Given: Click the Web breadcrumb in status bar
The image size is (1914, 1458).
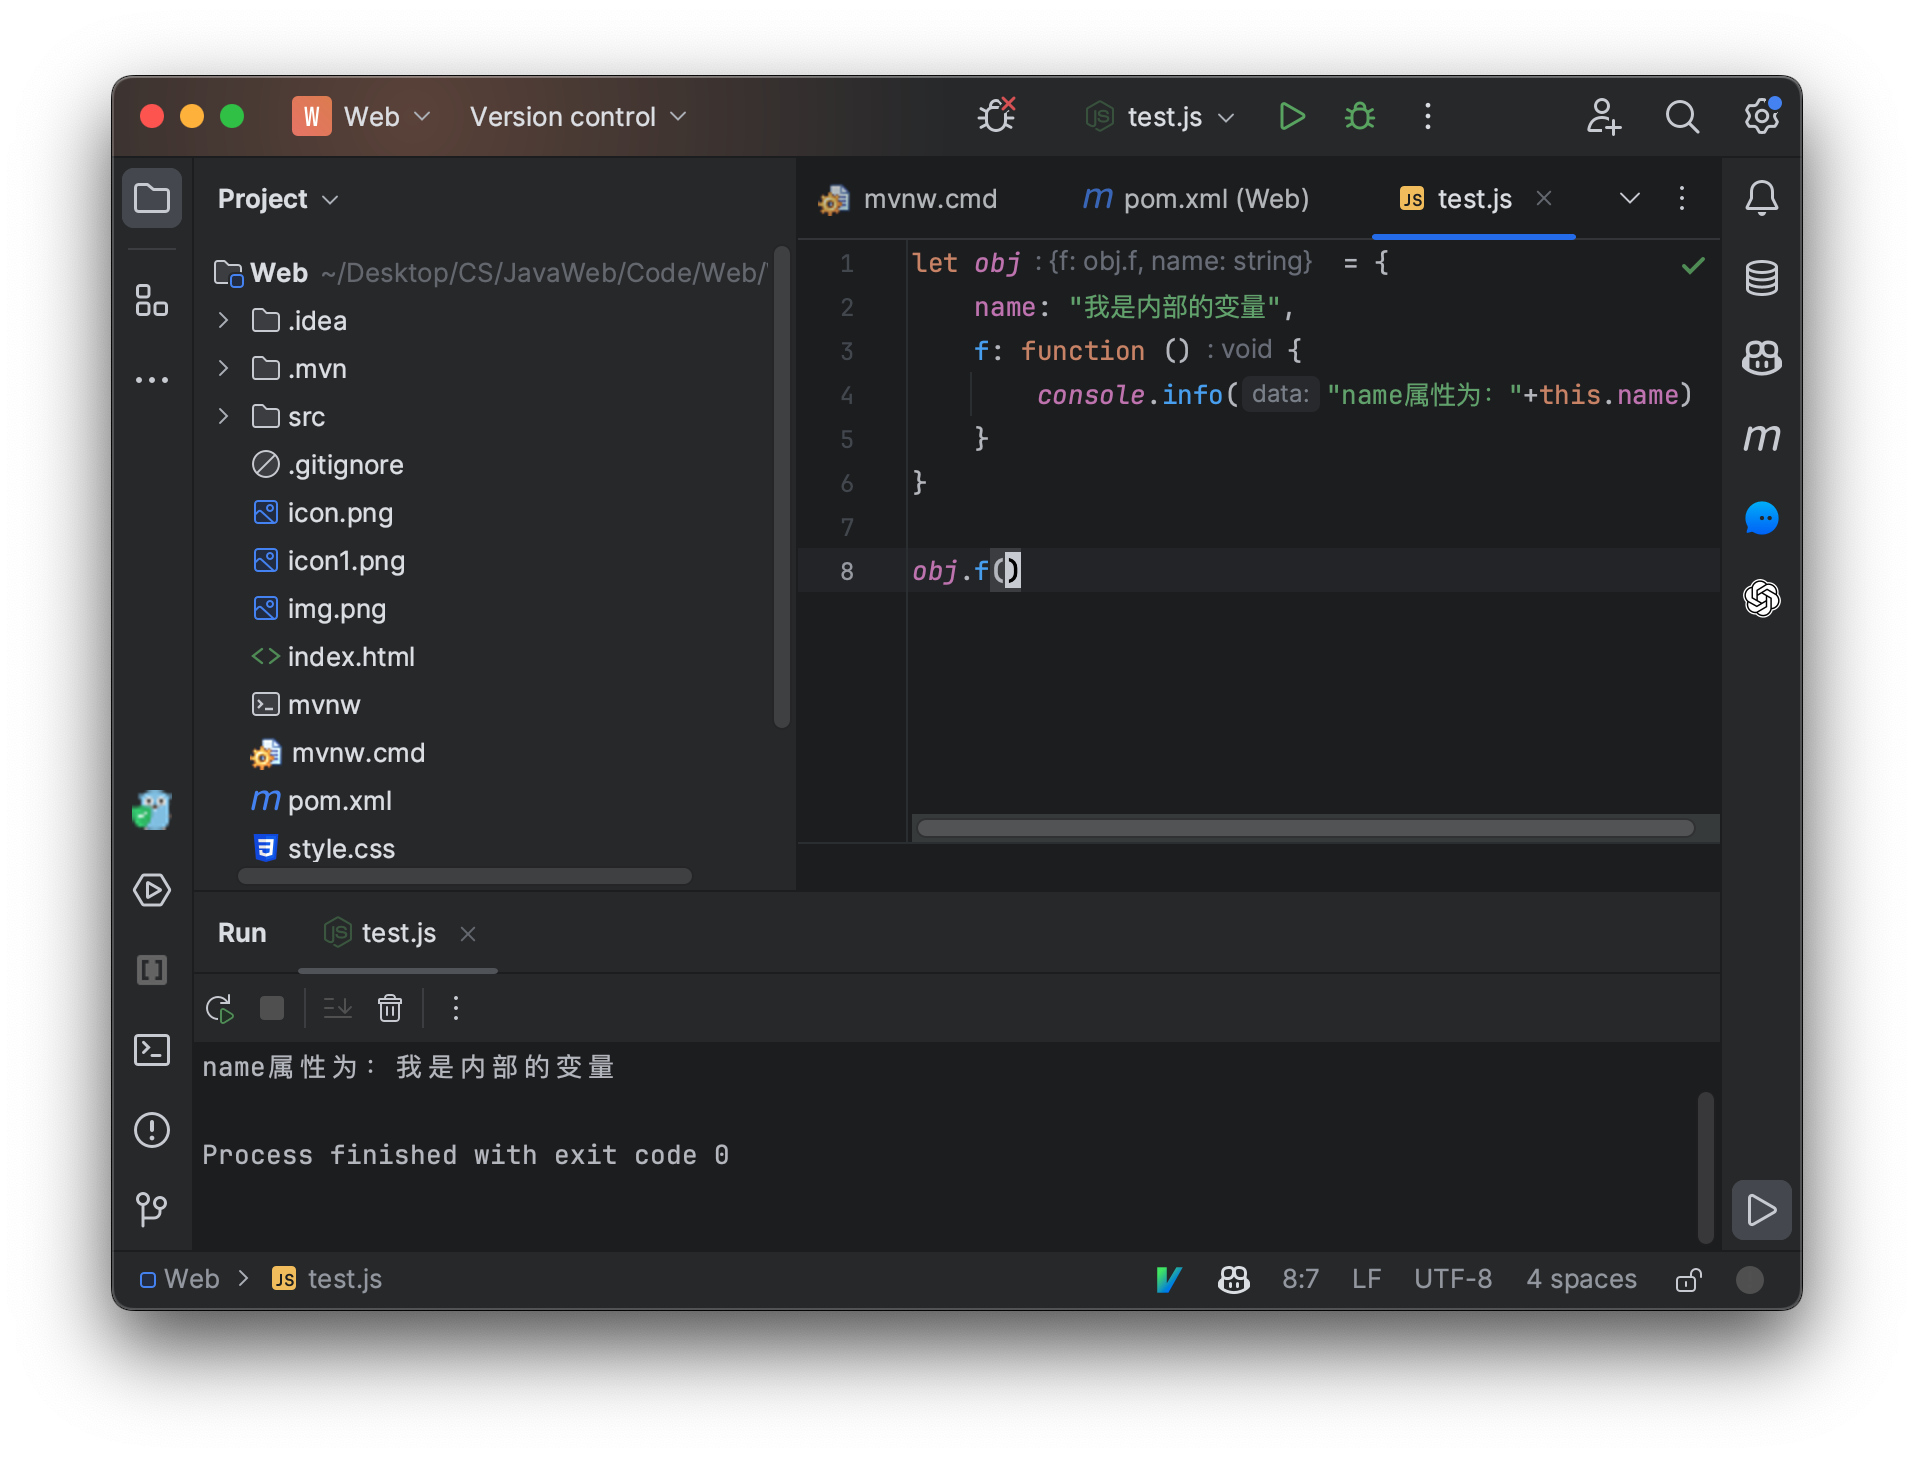Looking at the screenshot, I should click(180, 1279).
